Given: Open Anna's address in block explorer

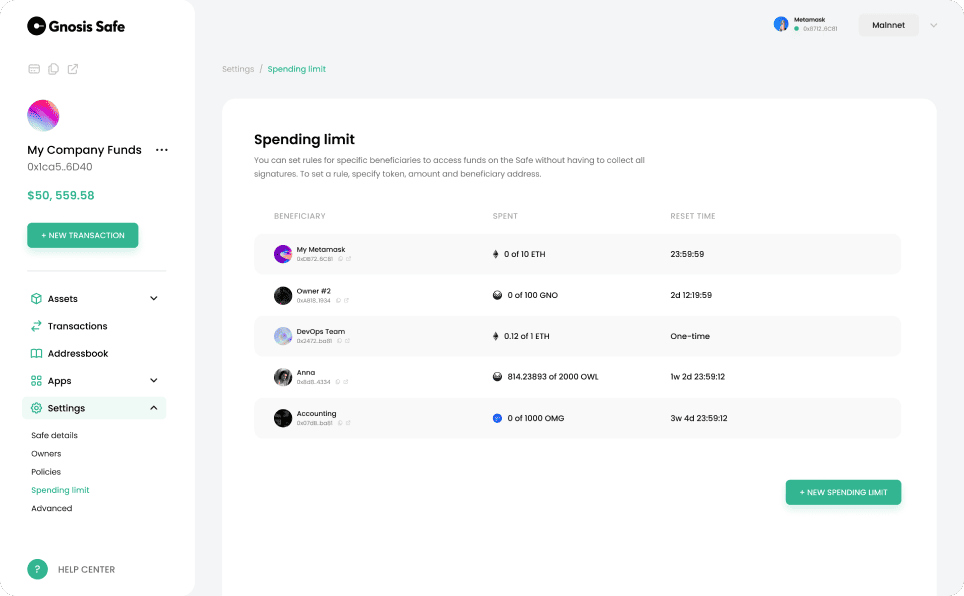Looking at the screenshot, I should [x=345, y=381].
